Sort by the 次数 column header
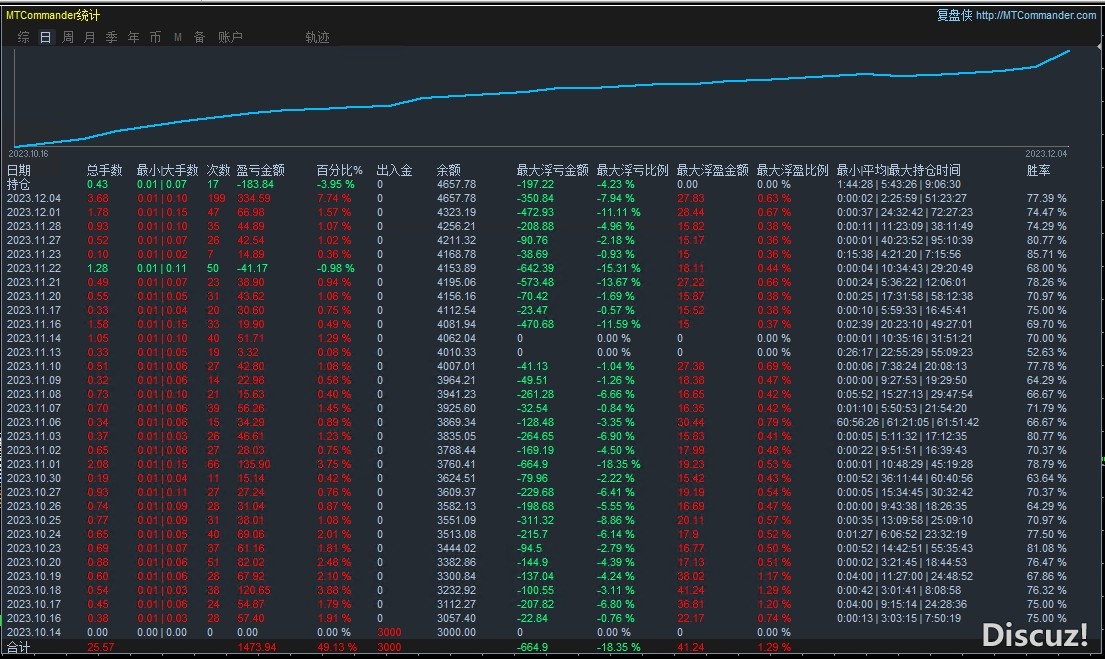 coord(218,170)
